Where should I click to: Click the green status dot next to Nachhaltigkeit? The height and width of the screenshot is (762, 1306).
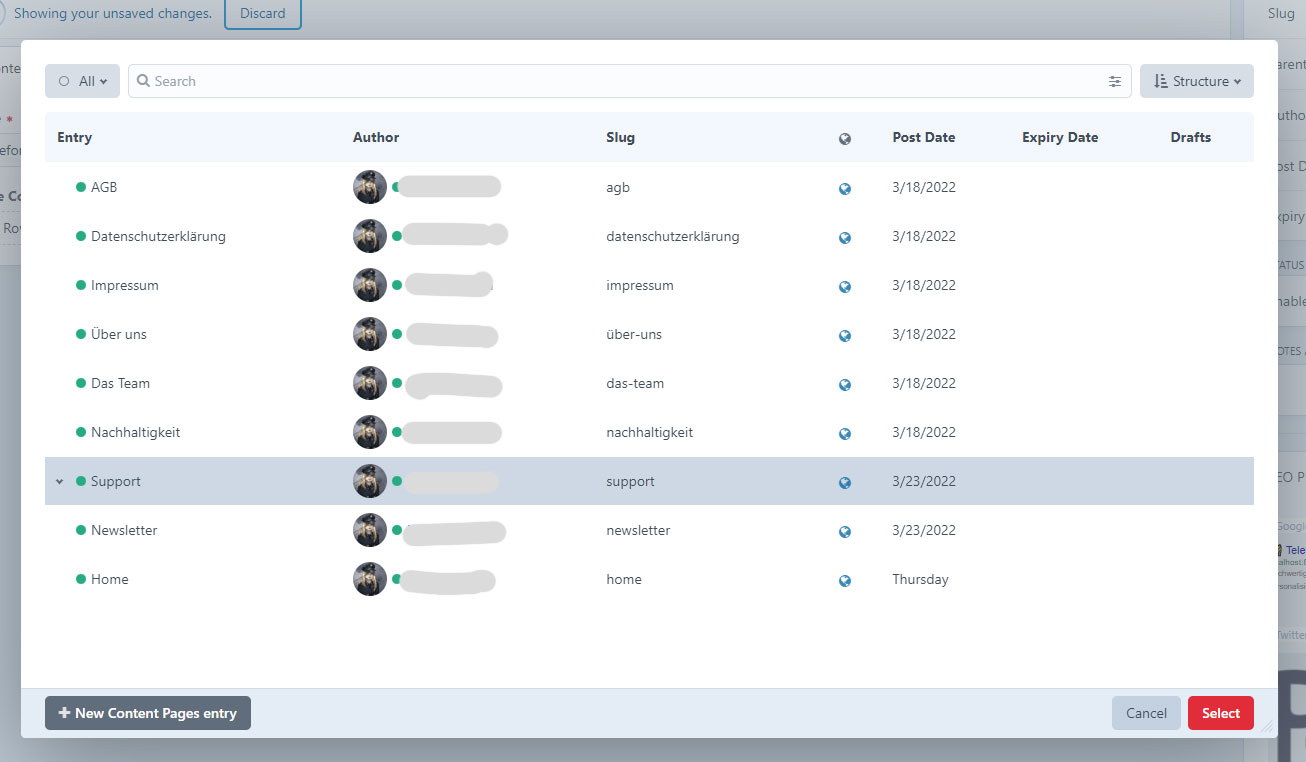click(x=79, y=432)
